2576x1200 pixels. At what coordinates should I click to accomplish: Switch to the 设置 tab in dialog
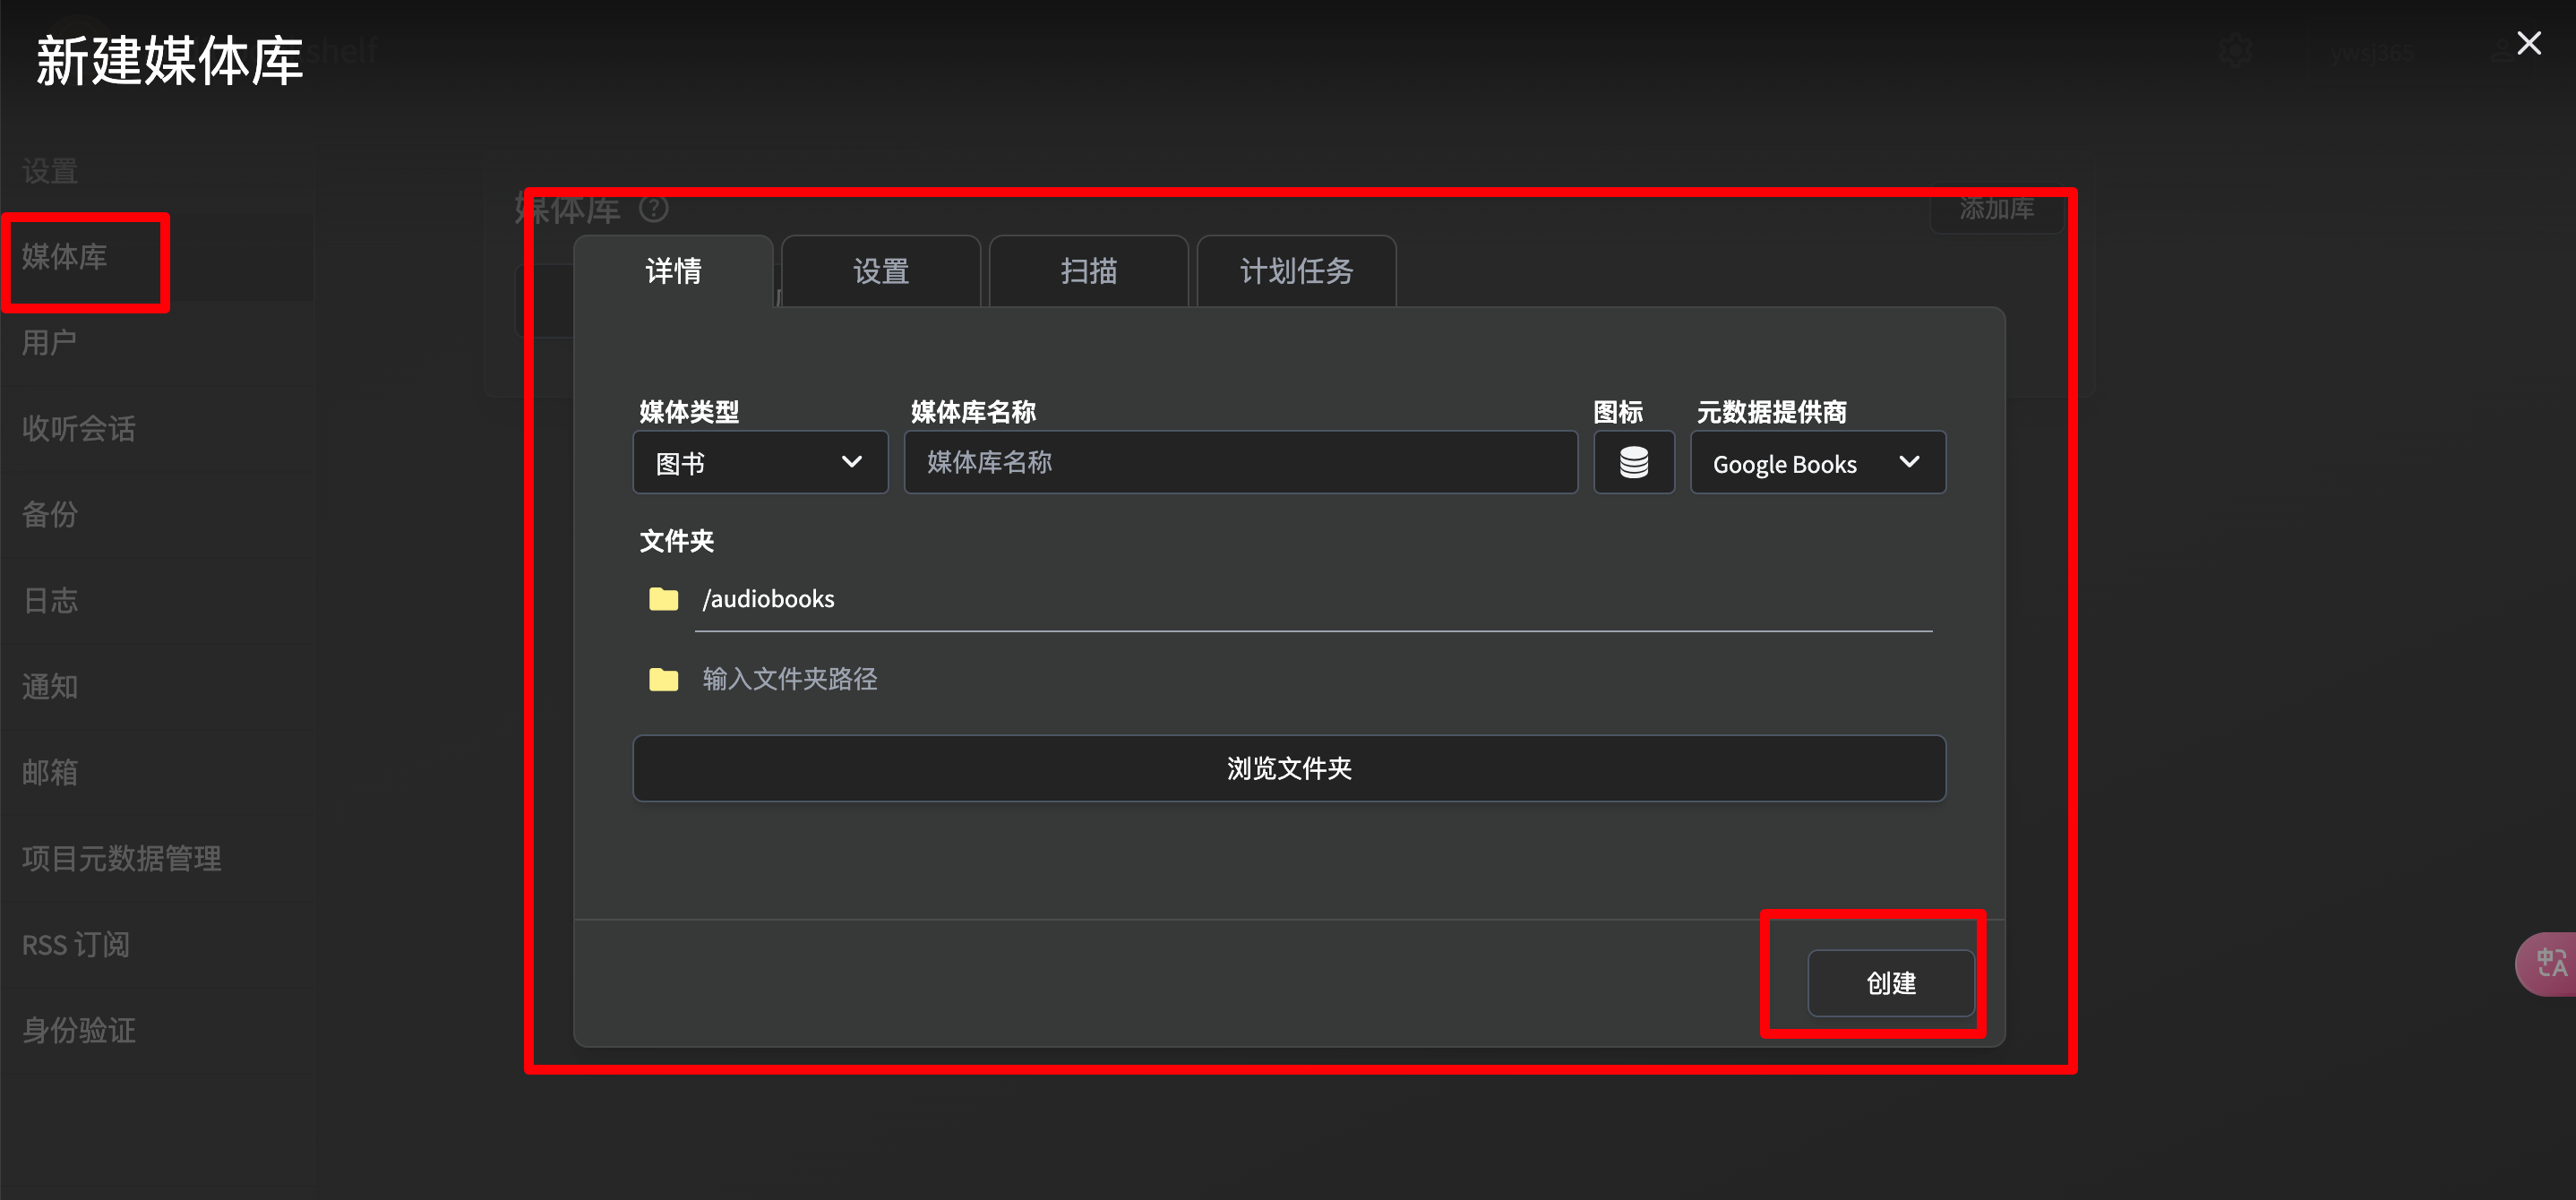pyautogui.click(x=880, y=271)
